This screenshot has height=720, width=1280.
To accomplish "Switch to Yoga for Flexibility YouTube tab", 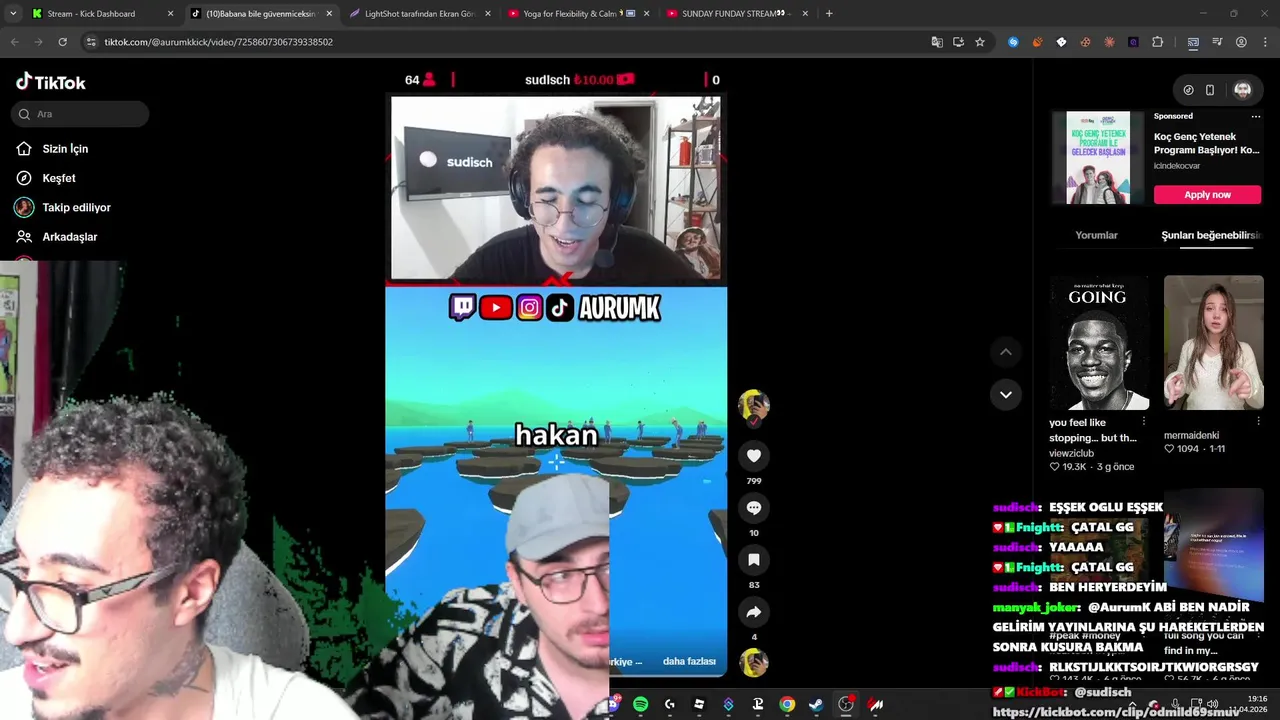I will coord(578,14).
